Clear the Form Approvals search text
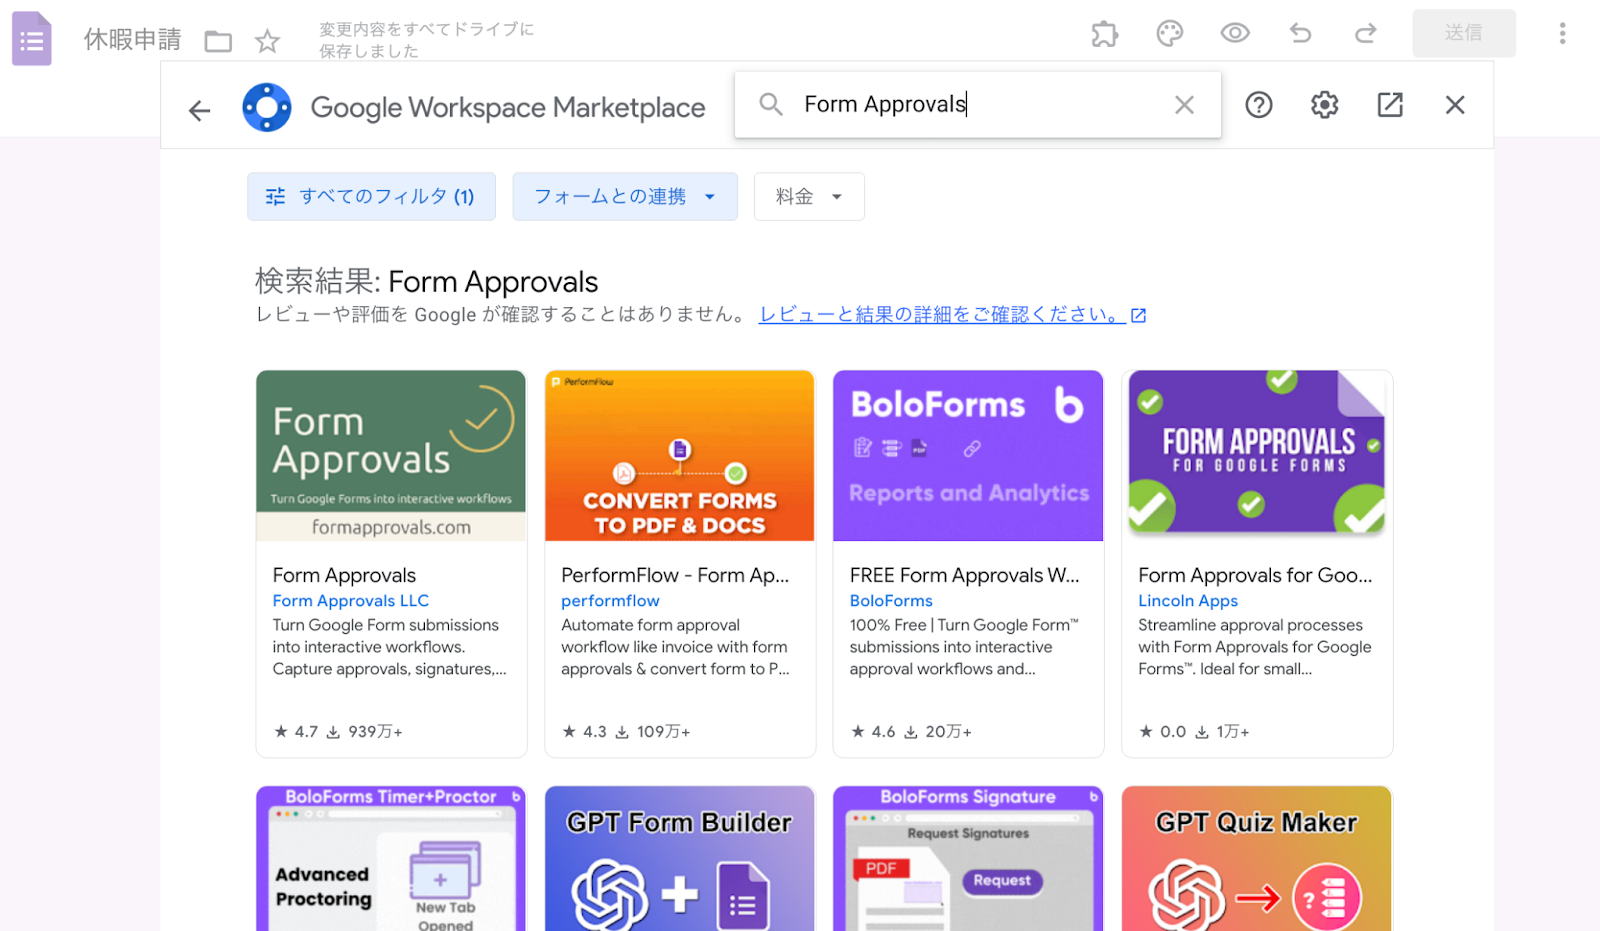Viewport: 1600px width, 931px height. 1184,105
